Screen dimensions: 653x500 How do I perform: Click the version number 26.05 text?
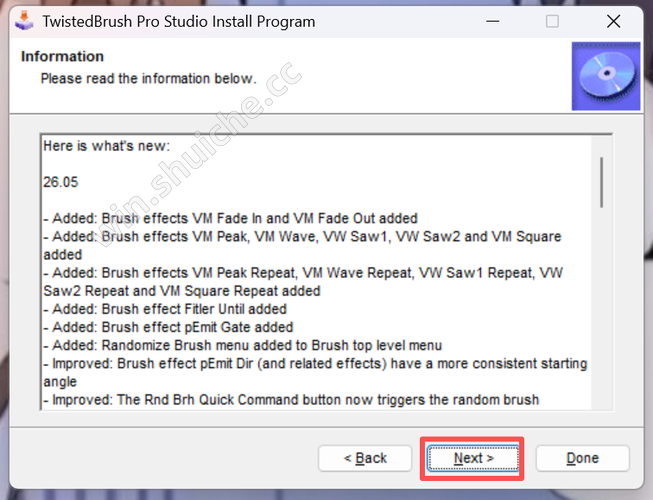coord(61,182)
